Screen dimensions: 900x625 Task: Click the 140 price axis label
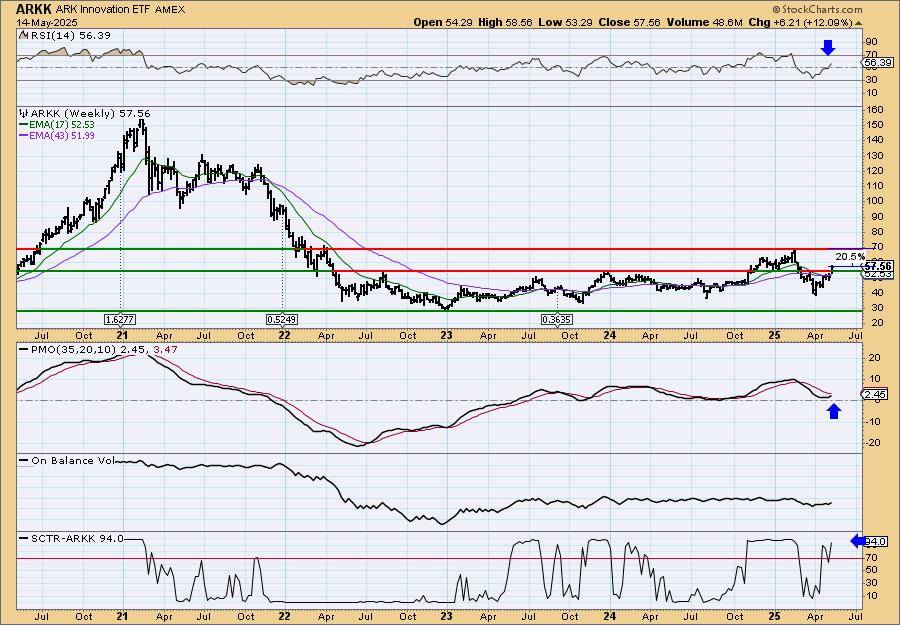pyautogui.click(x=875, y=140)
